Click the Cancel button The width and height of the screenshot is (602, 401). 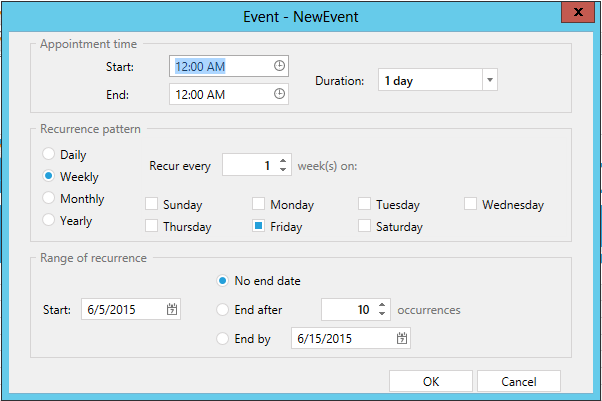(x=518, y=381)
